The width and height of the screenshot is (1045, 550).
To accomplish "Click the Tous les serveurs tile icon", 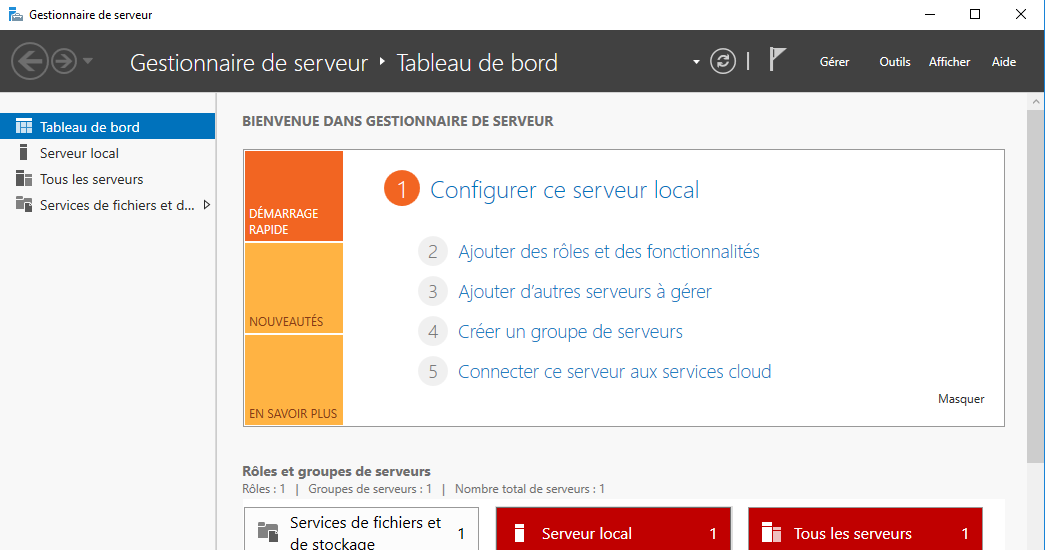I will pos(771,533).
